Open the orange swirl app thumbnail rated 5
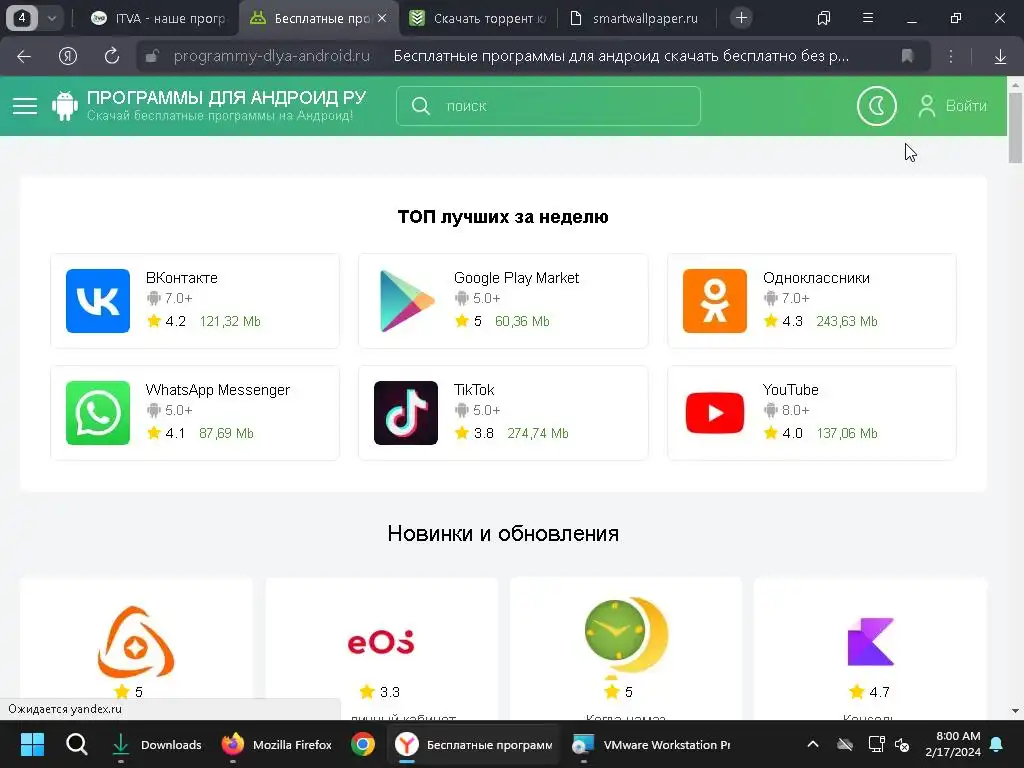 tap(136, 642)
